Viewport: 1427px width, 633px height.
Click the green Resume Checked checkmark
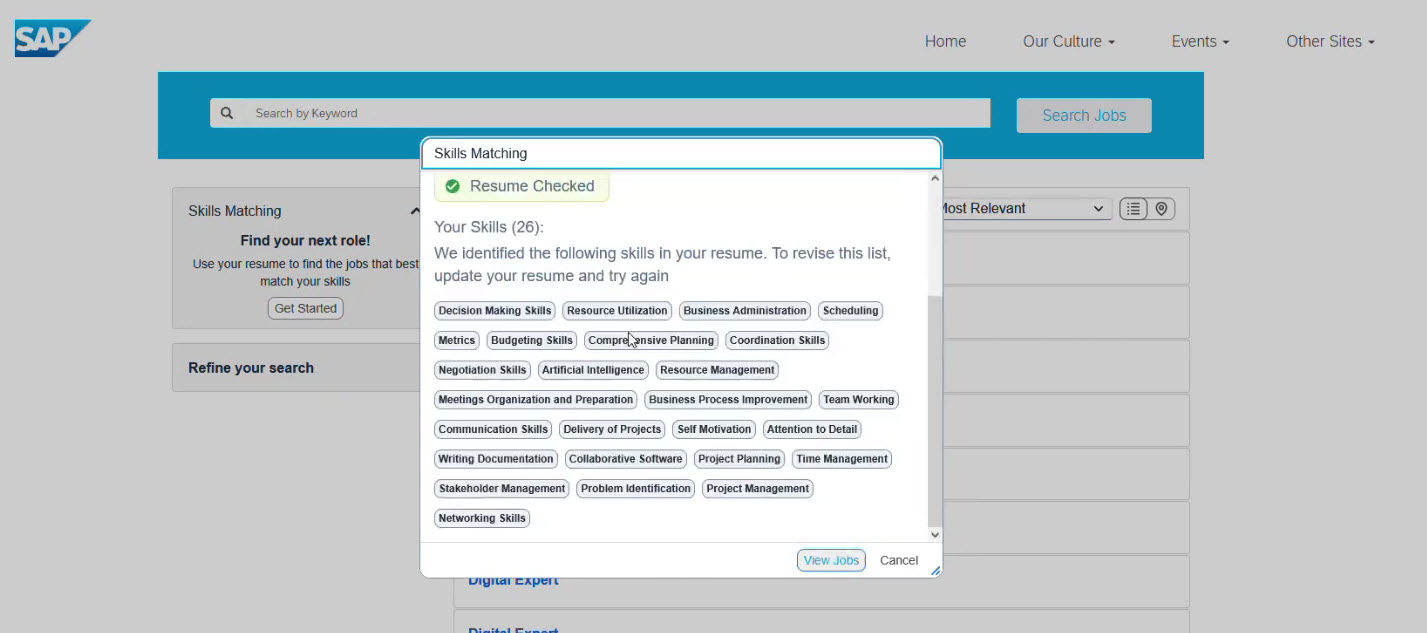point(452,186)
